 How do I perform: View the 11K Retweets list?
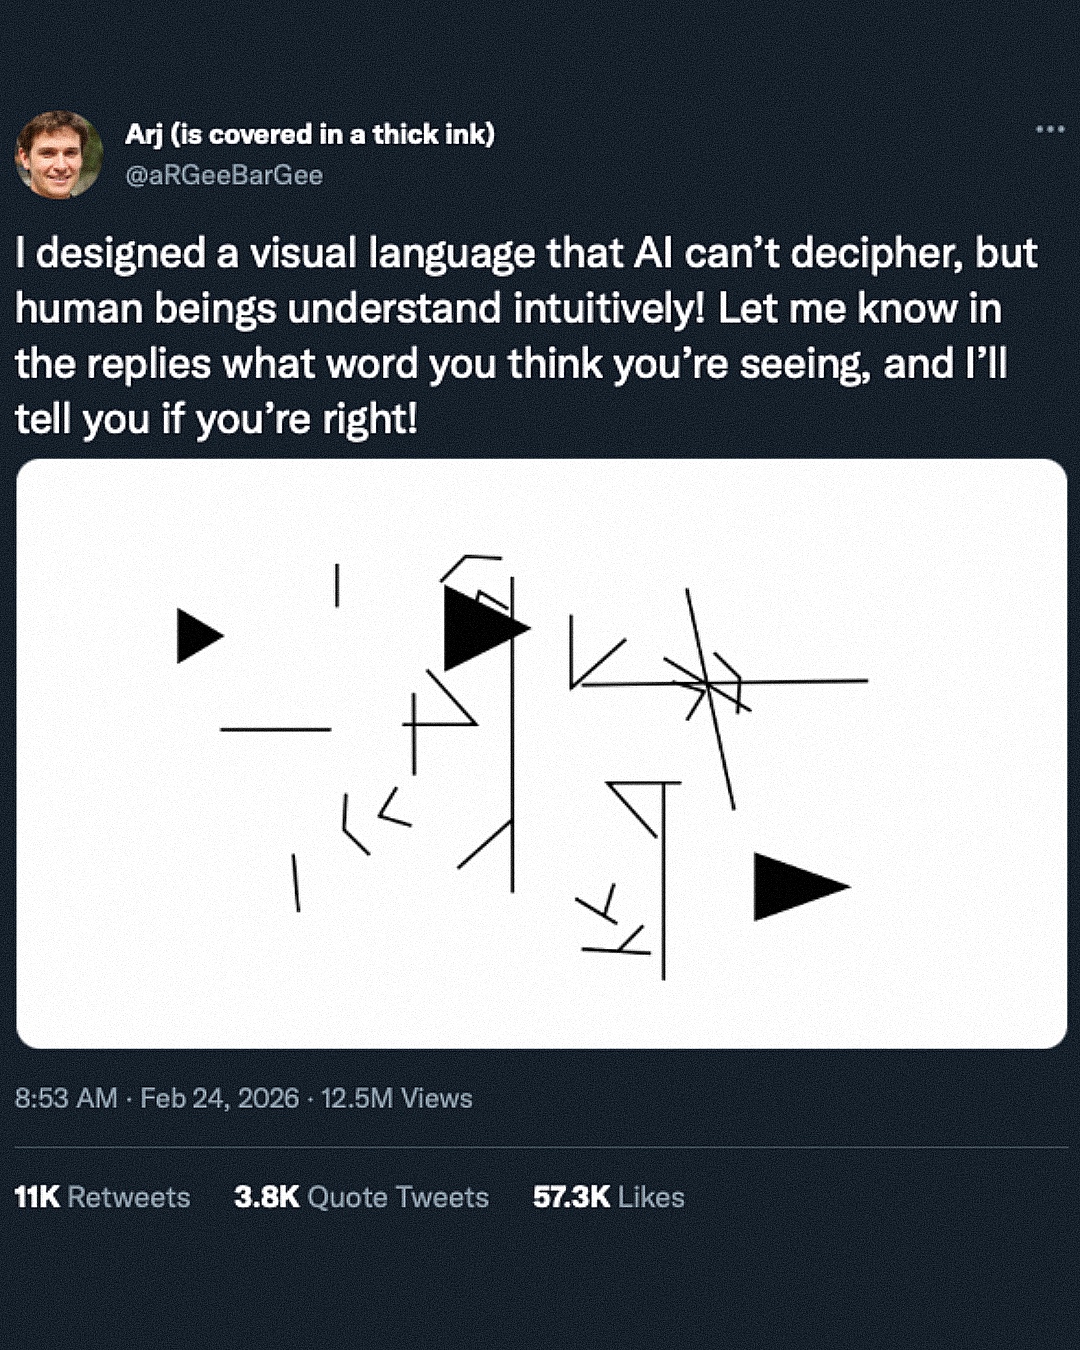point(102,1197)
